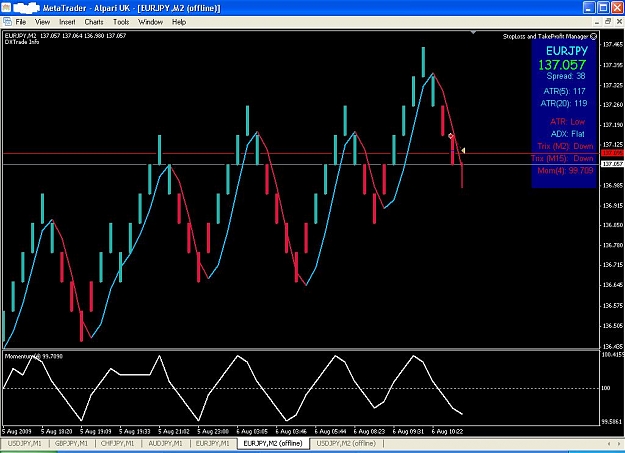The image size is (625, 453).
Task: Click the 'Mom(4): 99.709' readout
Action: coord(565,171)
